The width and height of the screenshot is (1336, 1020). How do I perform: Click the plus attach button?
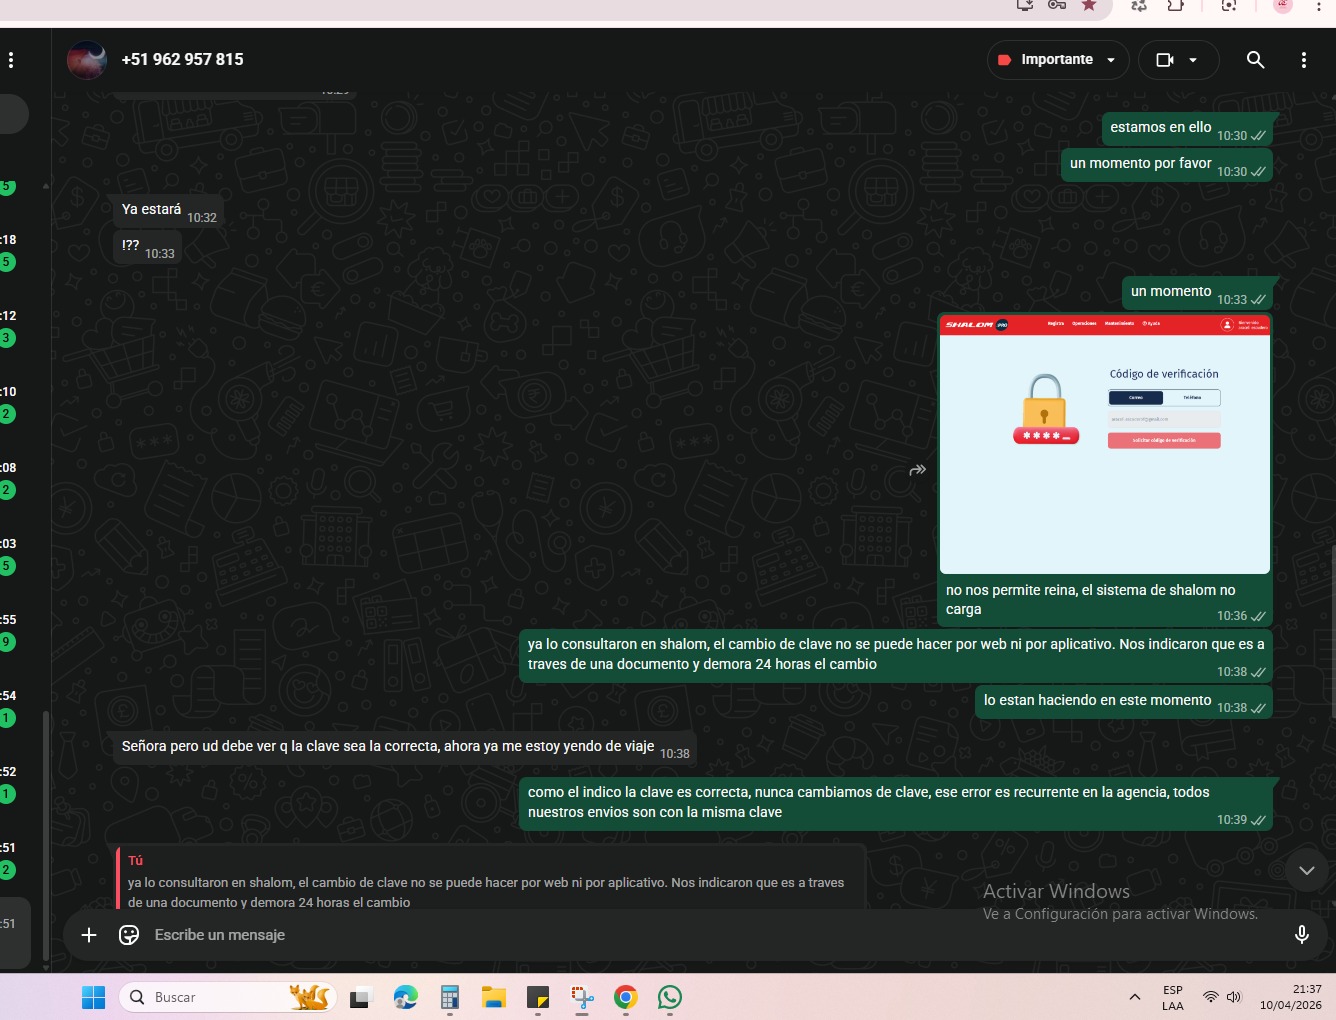click(x=89, y=935)
